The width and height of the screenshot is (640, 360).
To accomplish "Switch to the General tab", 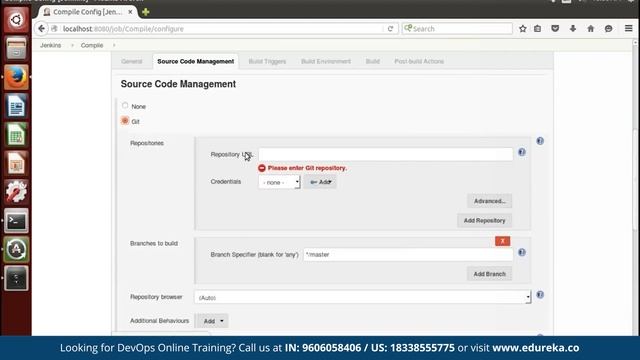I will (x=131, y=61).
